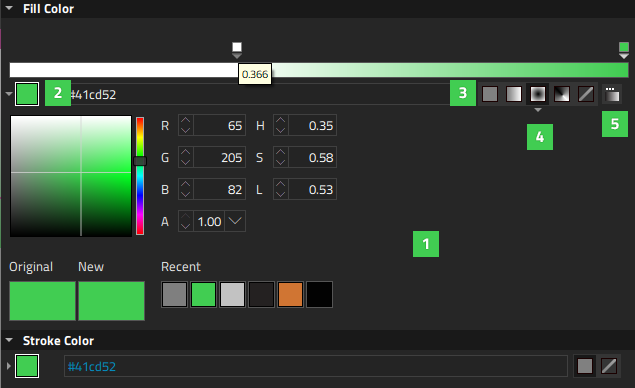The width and height of the screenshot is (635, 388).
Task: Click the B value field 82
Action: tap(219, 190)
